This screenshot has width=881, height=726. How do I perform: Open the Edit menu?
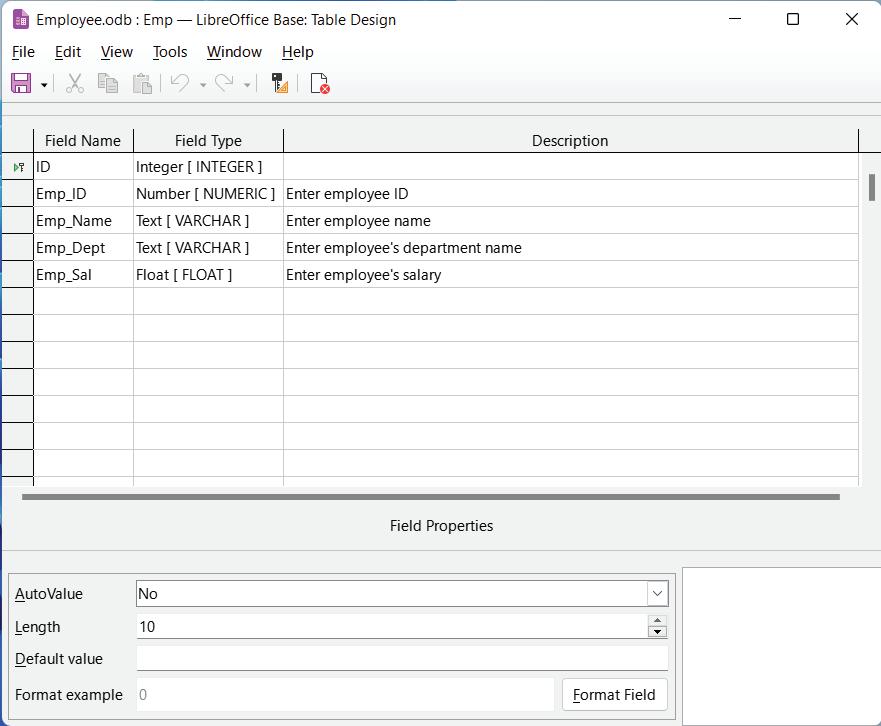point(68,52)
